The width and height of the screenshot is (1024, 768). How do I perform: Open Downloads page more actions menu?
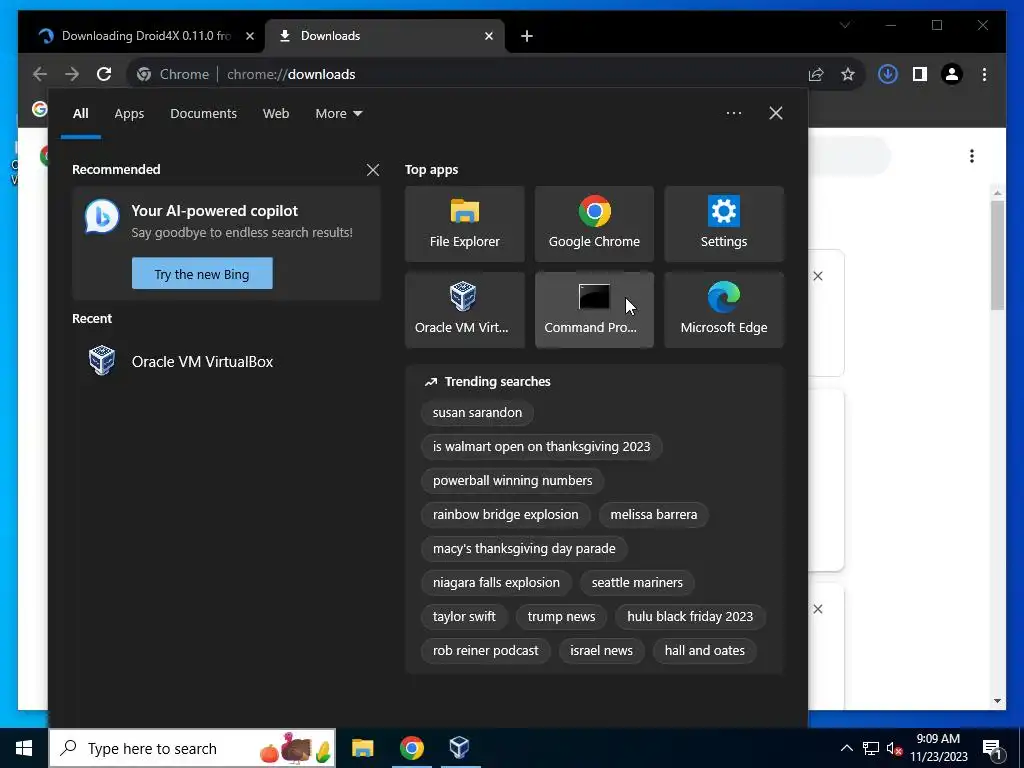972,156
